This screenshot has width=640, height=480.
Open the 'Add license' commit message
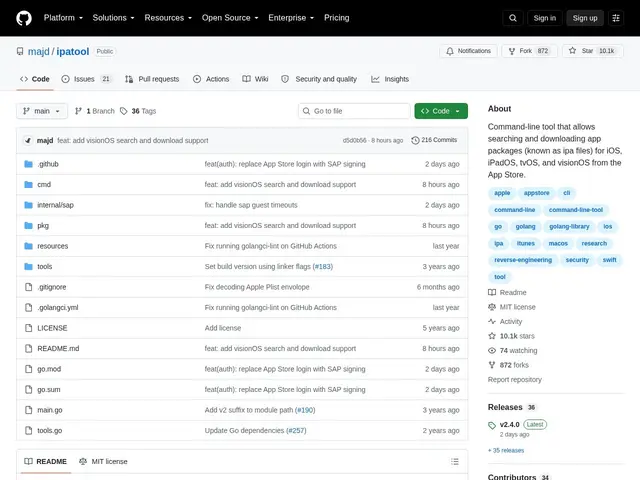pos(223,328)
